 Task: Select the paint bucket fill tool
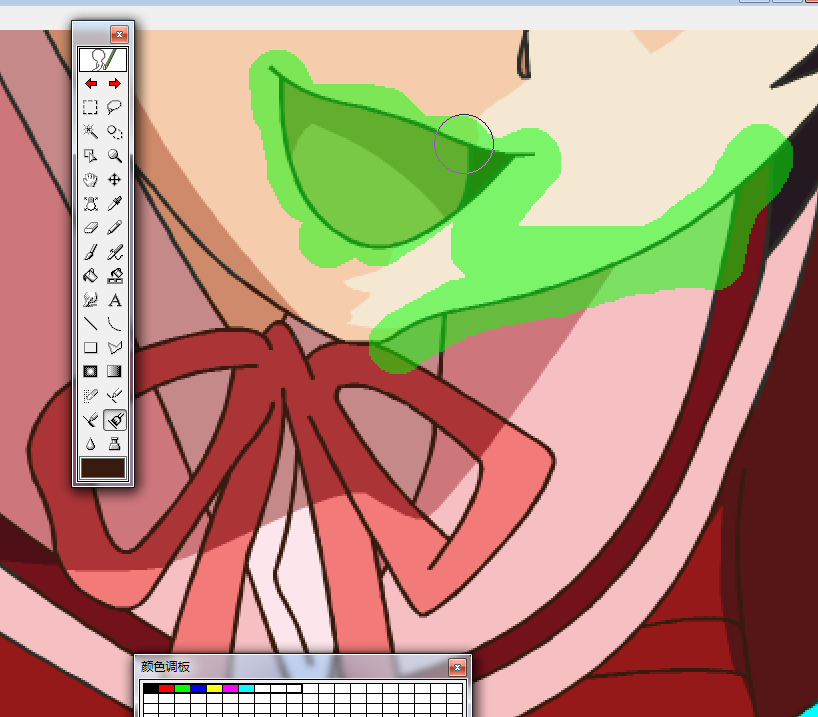pos(90,275)
